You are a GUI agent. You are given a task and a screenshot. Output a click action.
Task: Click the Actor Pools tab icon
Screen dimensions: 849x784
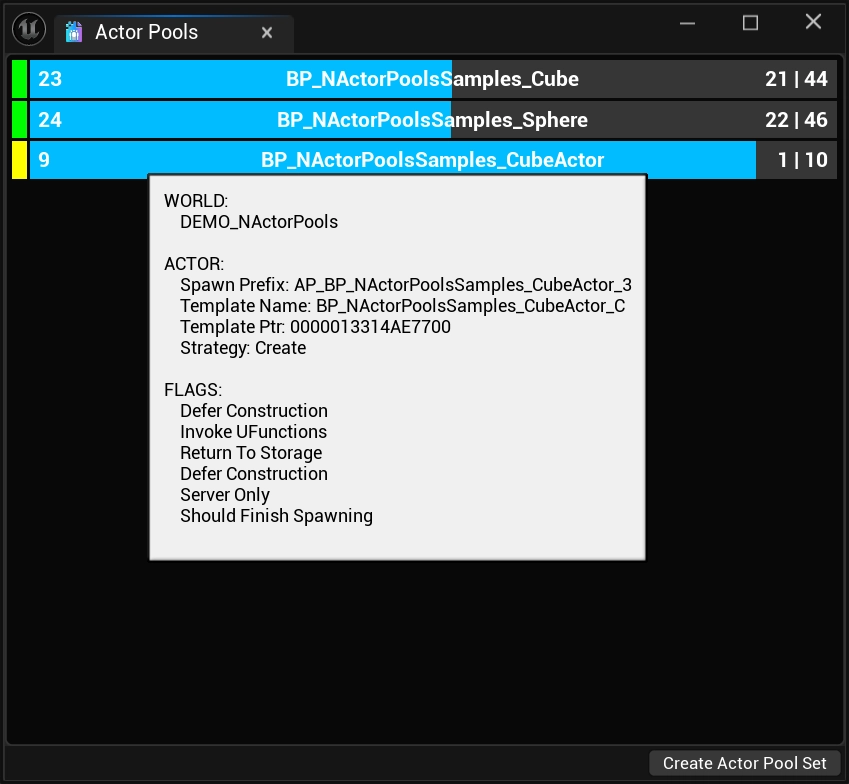74,33
